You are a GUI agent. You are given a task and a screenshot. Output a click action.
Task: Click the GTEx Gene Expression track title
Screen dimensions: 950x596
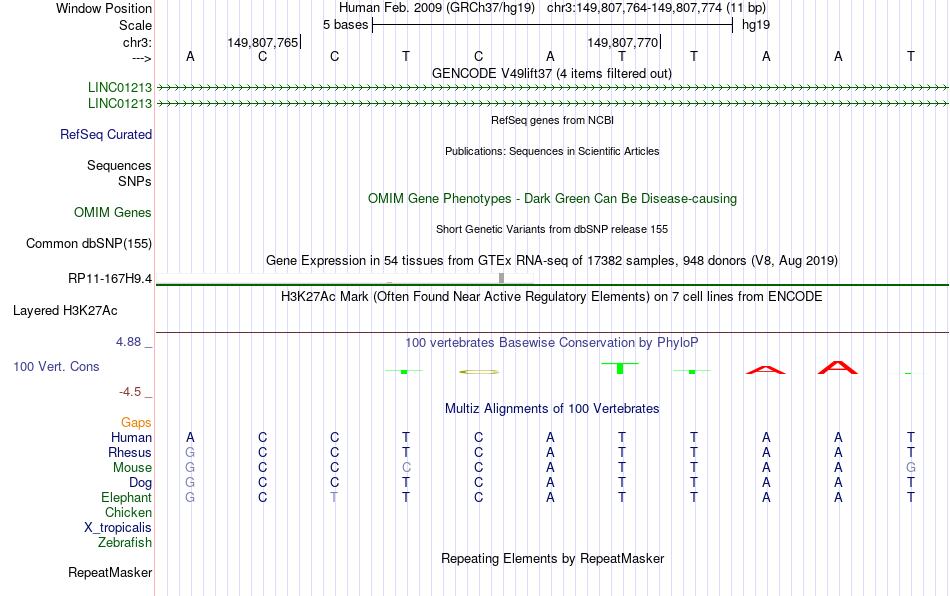(552, 260)
